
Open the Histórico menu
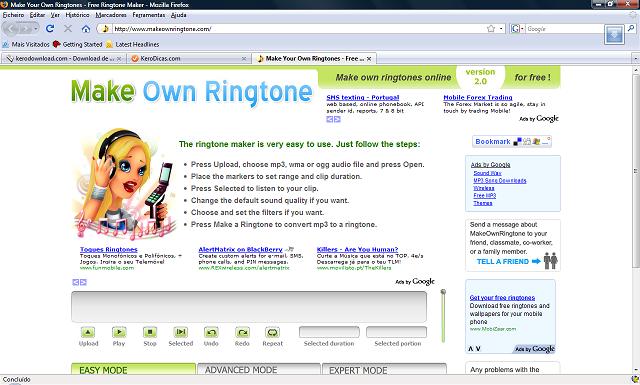(x=78, y=15)
